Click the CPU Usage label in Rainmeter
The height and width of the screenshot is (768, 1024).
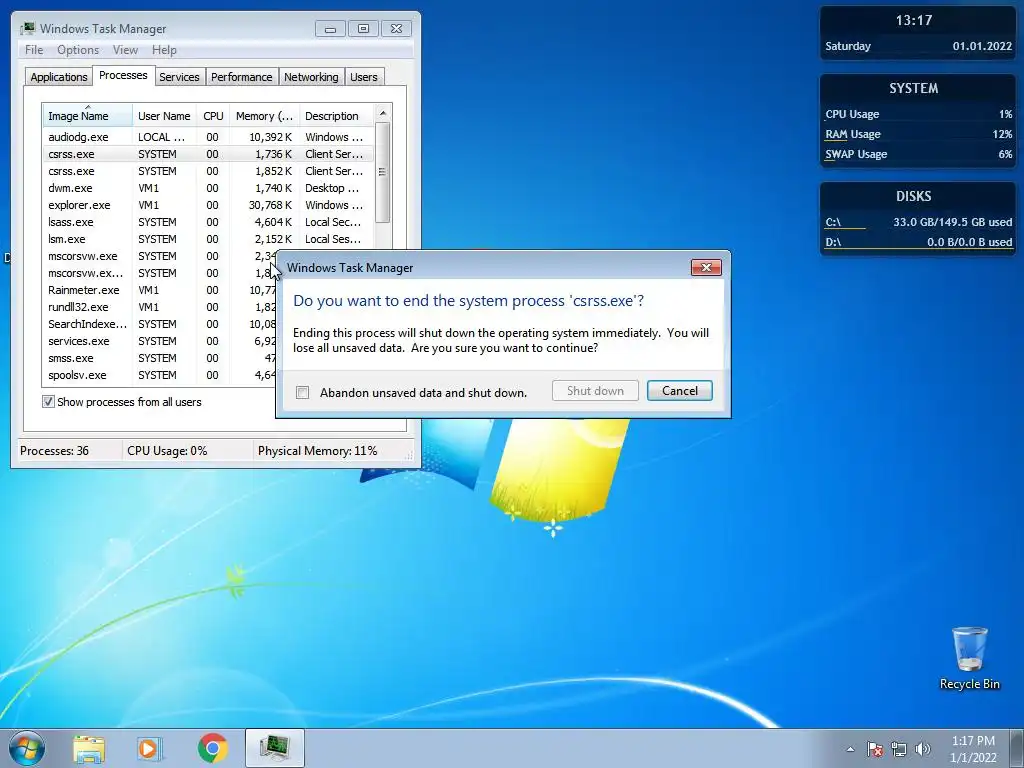pyautogui.click(x=852, y=114)
